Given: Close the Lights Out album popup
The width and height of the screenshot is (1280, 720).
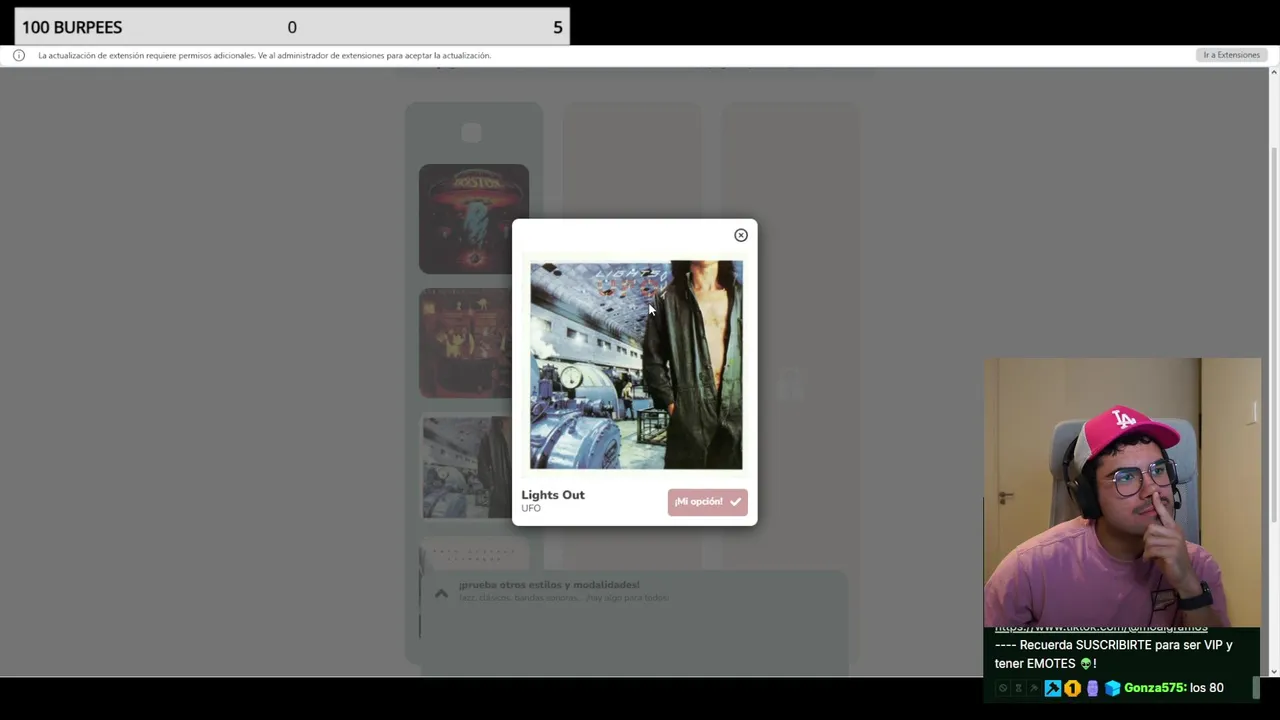Looking at the screenshot, I should 741,235.
